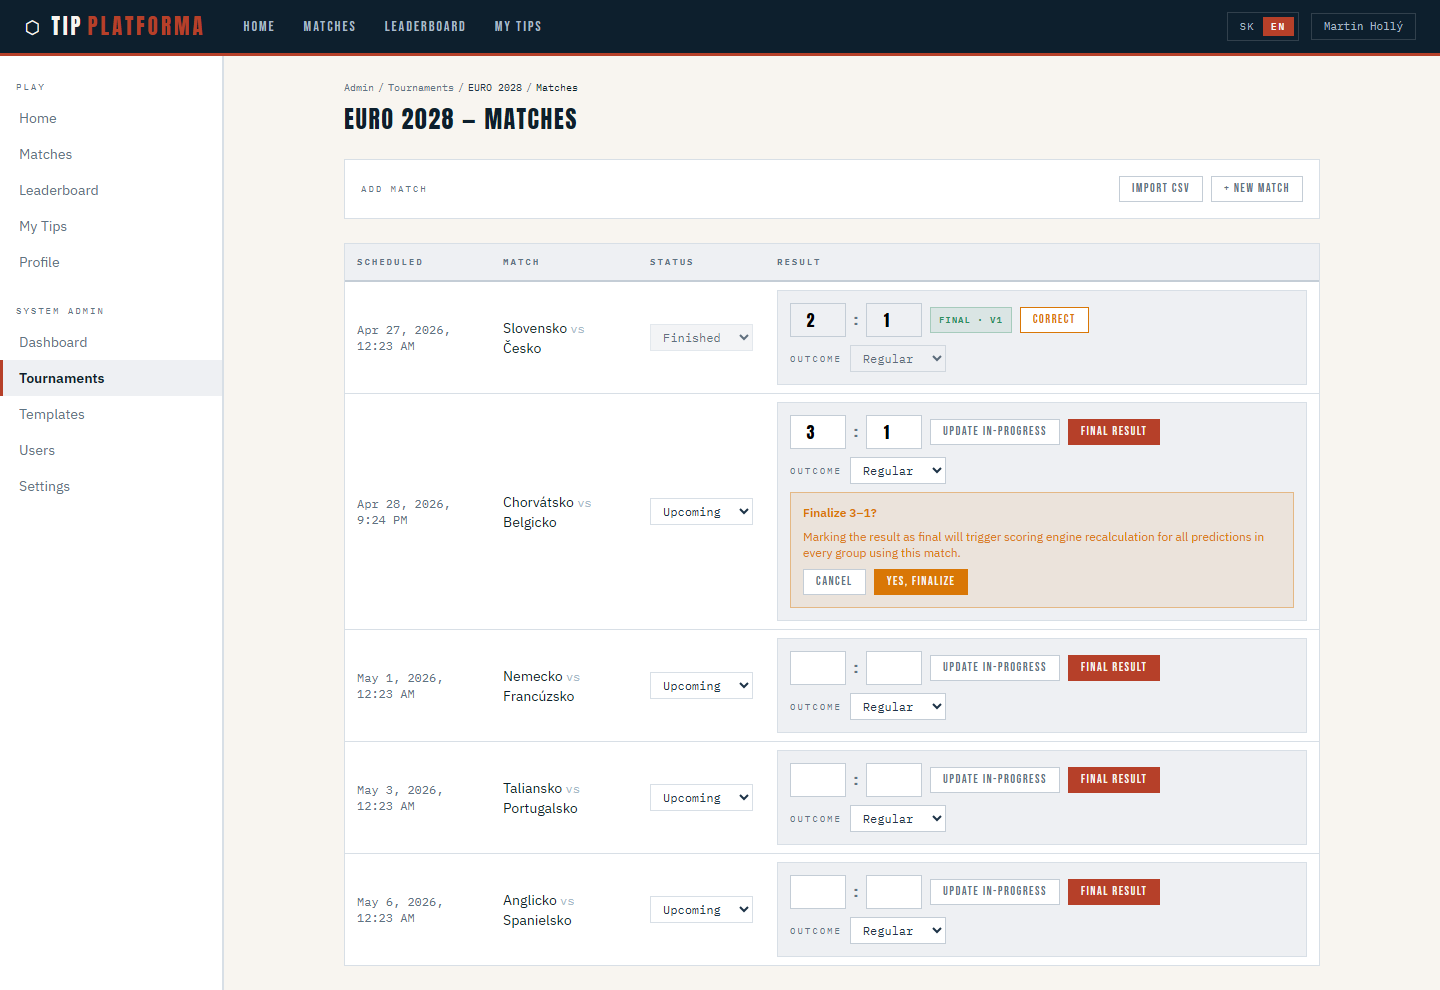Open the Martin Hollý user menu

[1362, 27]
